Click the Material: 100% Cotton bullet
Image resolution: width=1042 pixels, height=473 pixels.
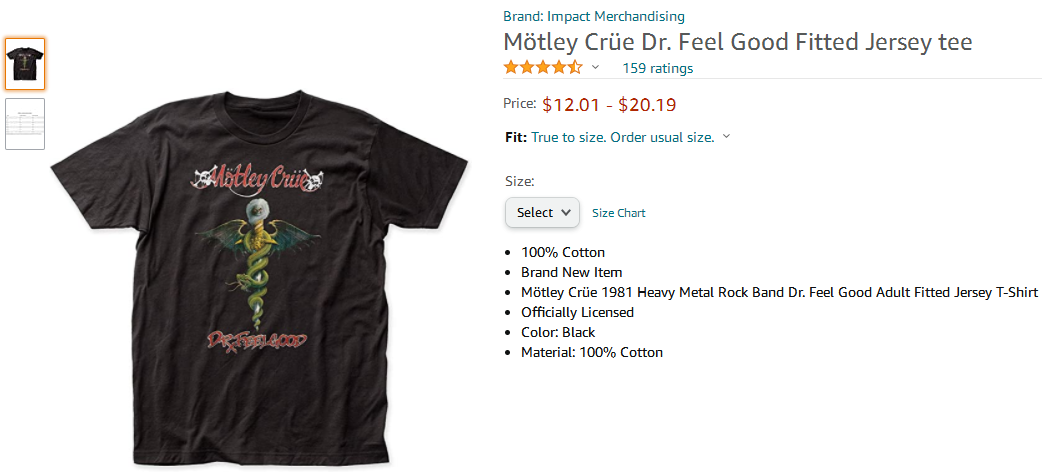(x=592, y=352)
